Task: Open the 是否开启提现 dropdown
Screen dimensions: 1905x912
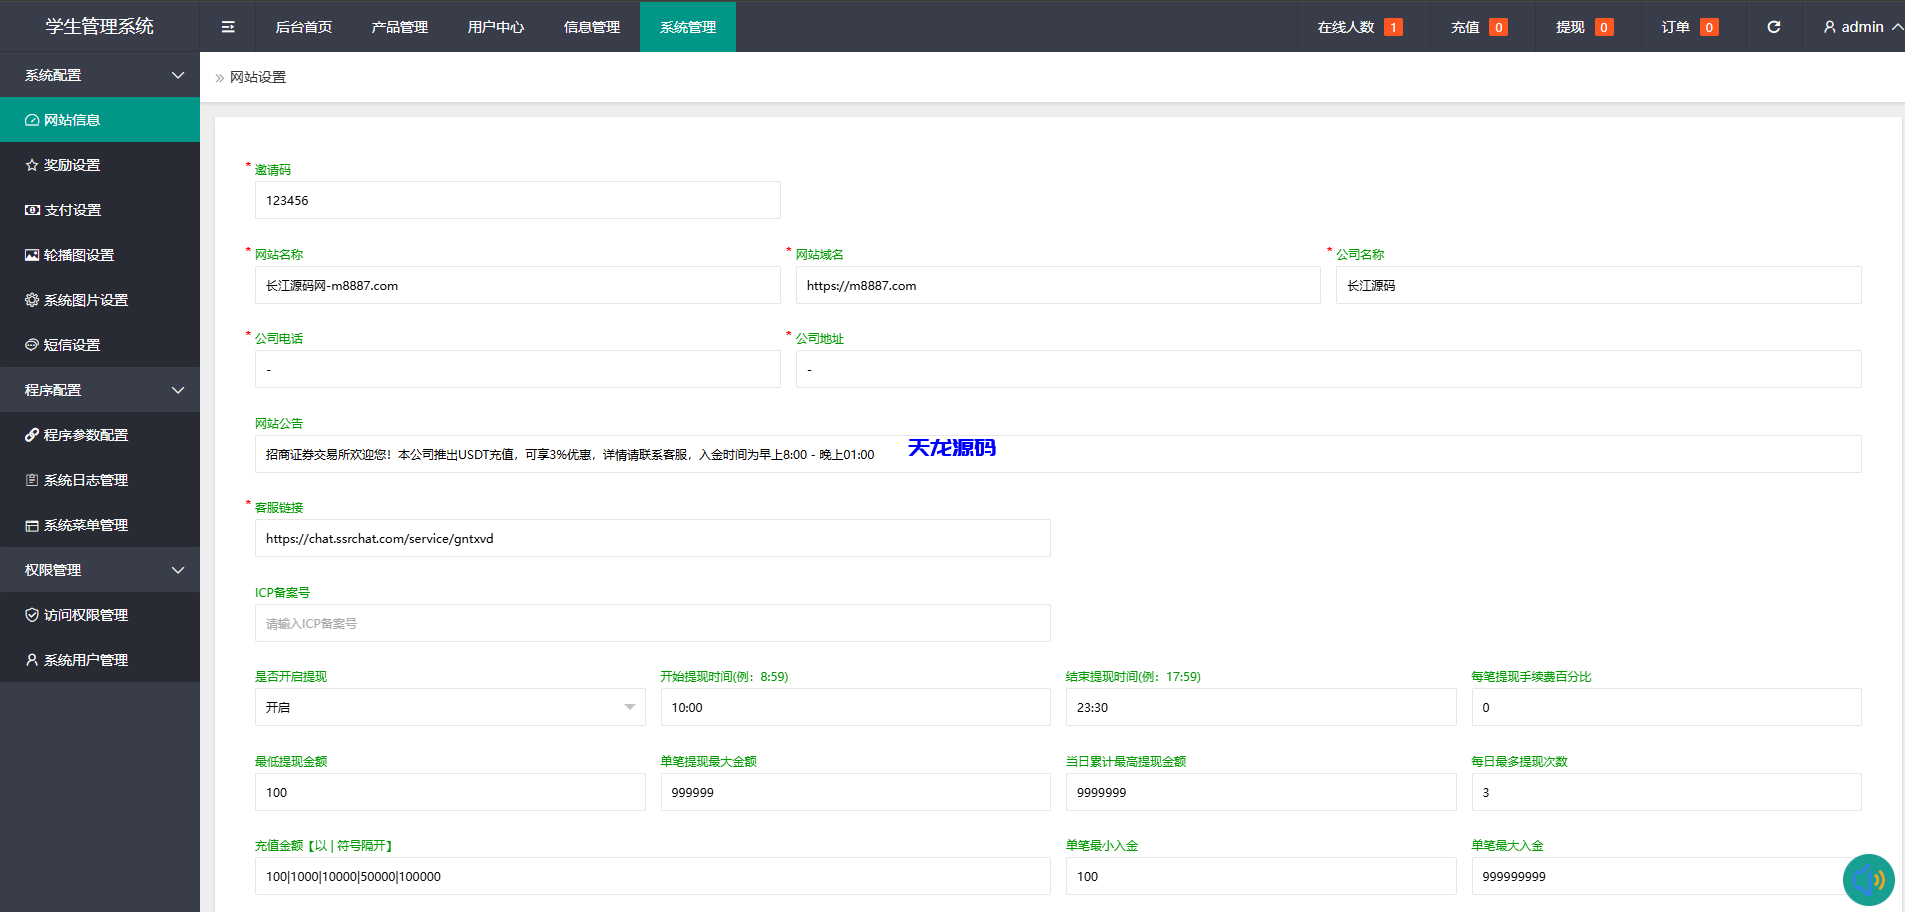Action: coord(450,707)
